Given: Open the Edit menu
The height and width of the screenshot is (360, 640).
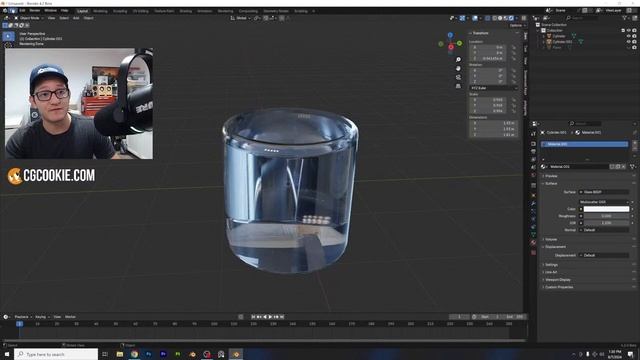Looking at the screenshot, I should (22, 11).
